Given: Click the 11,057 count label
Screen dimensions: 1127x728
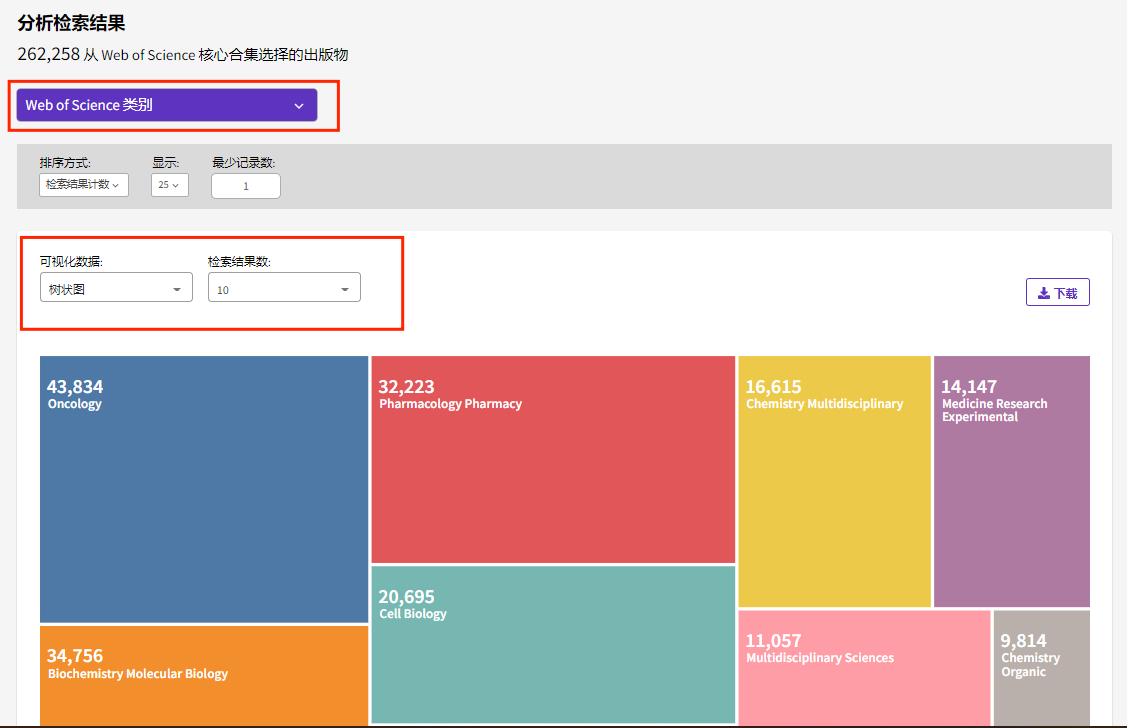Looking at the screenshot, I should [773, 640].
